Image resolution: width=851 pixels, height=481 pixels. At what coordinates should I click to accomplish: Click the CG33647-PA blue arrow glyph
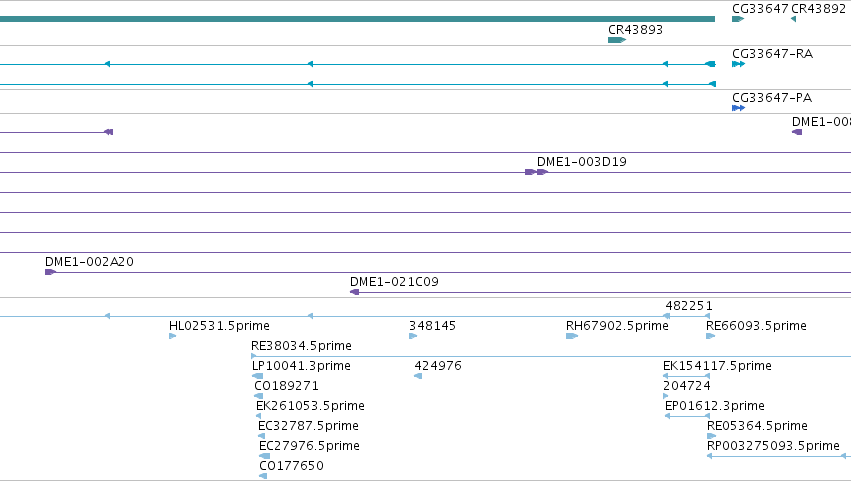738,108
